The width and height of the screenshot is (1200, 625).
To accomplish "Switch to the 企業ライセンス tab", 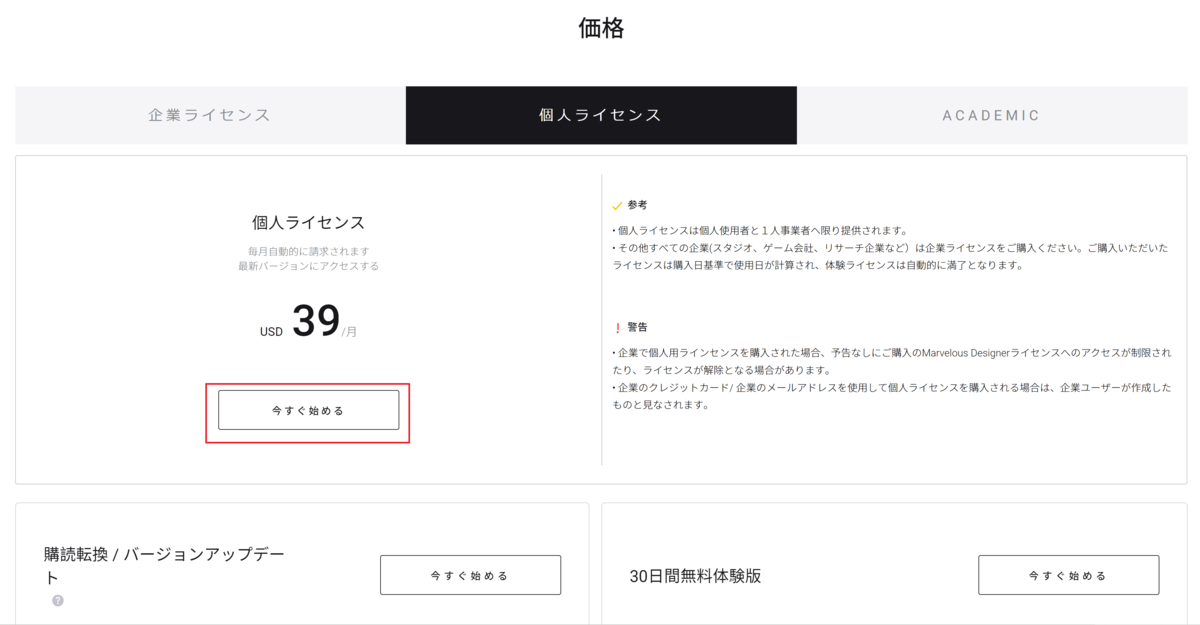I will (x=210, y=115).
